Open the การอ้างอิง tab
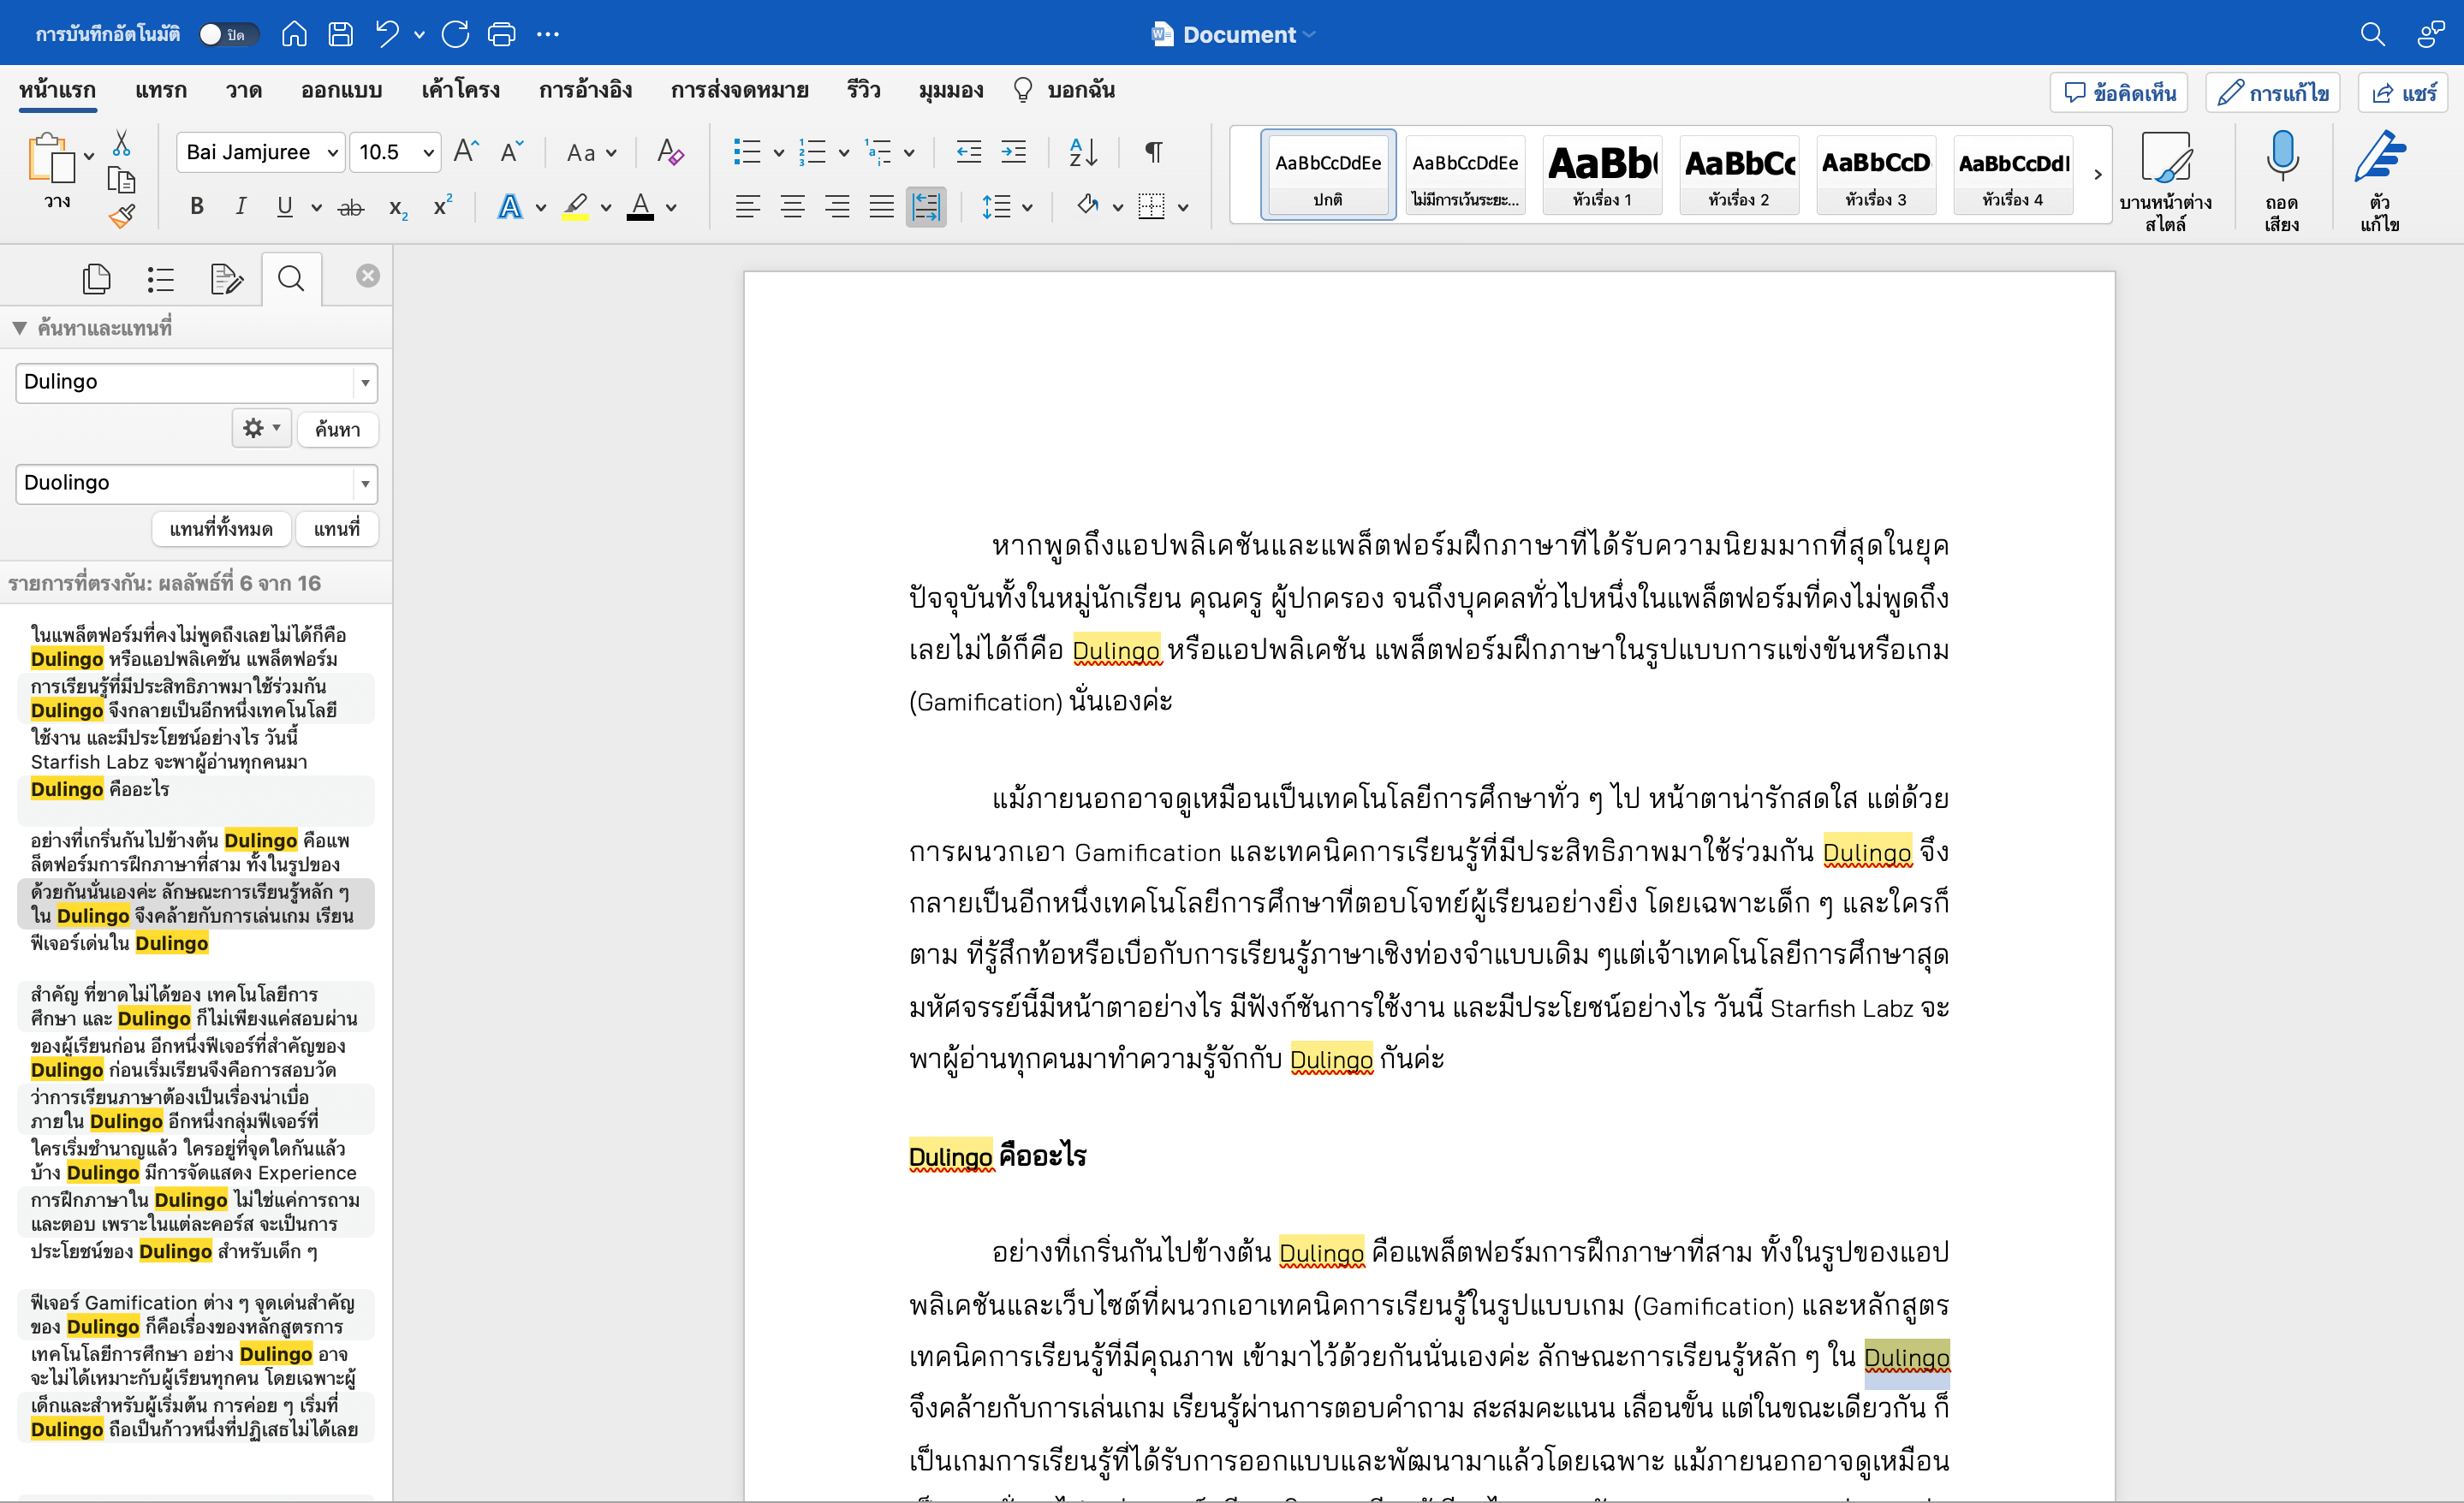The height and width of the screenshot is (1503, 2464). click(x=585, y=90)
